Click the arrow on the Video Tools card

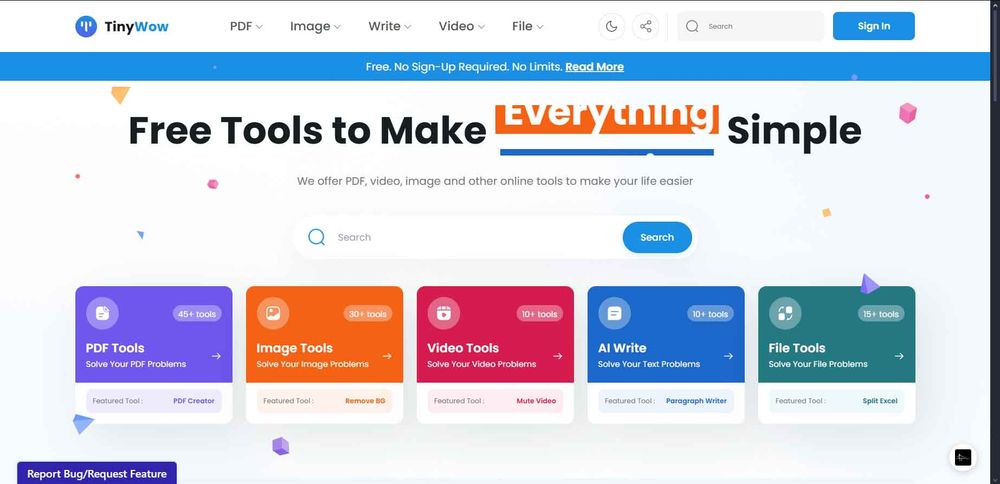tap(558, 356)
